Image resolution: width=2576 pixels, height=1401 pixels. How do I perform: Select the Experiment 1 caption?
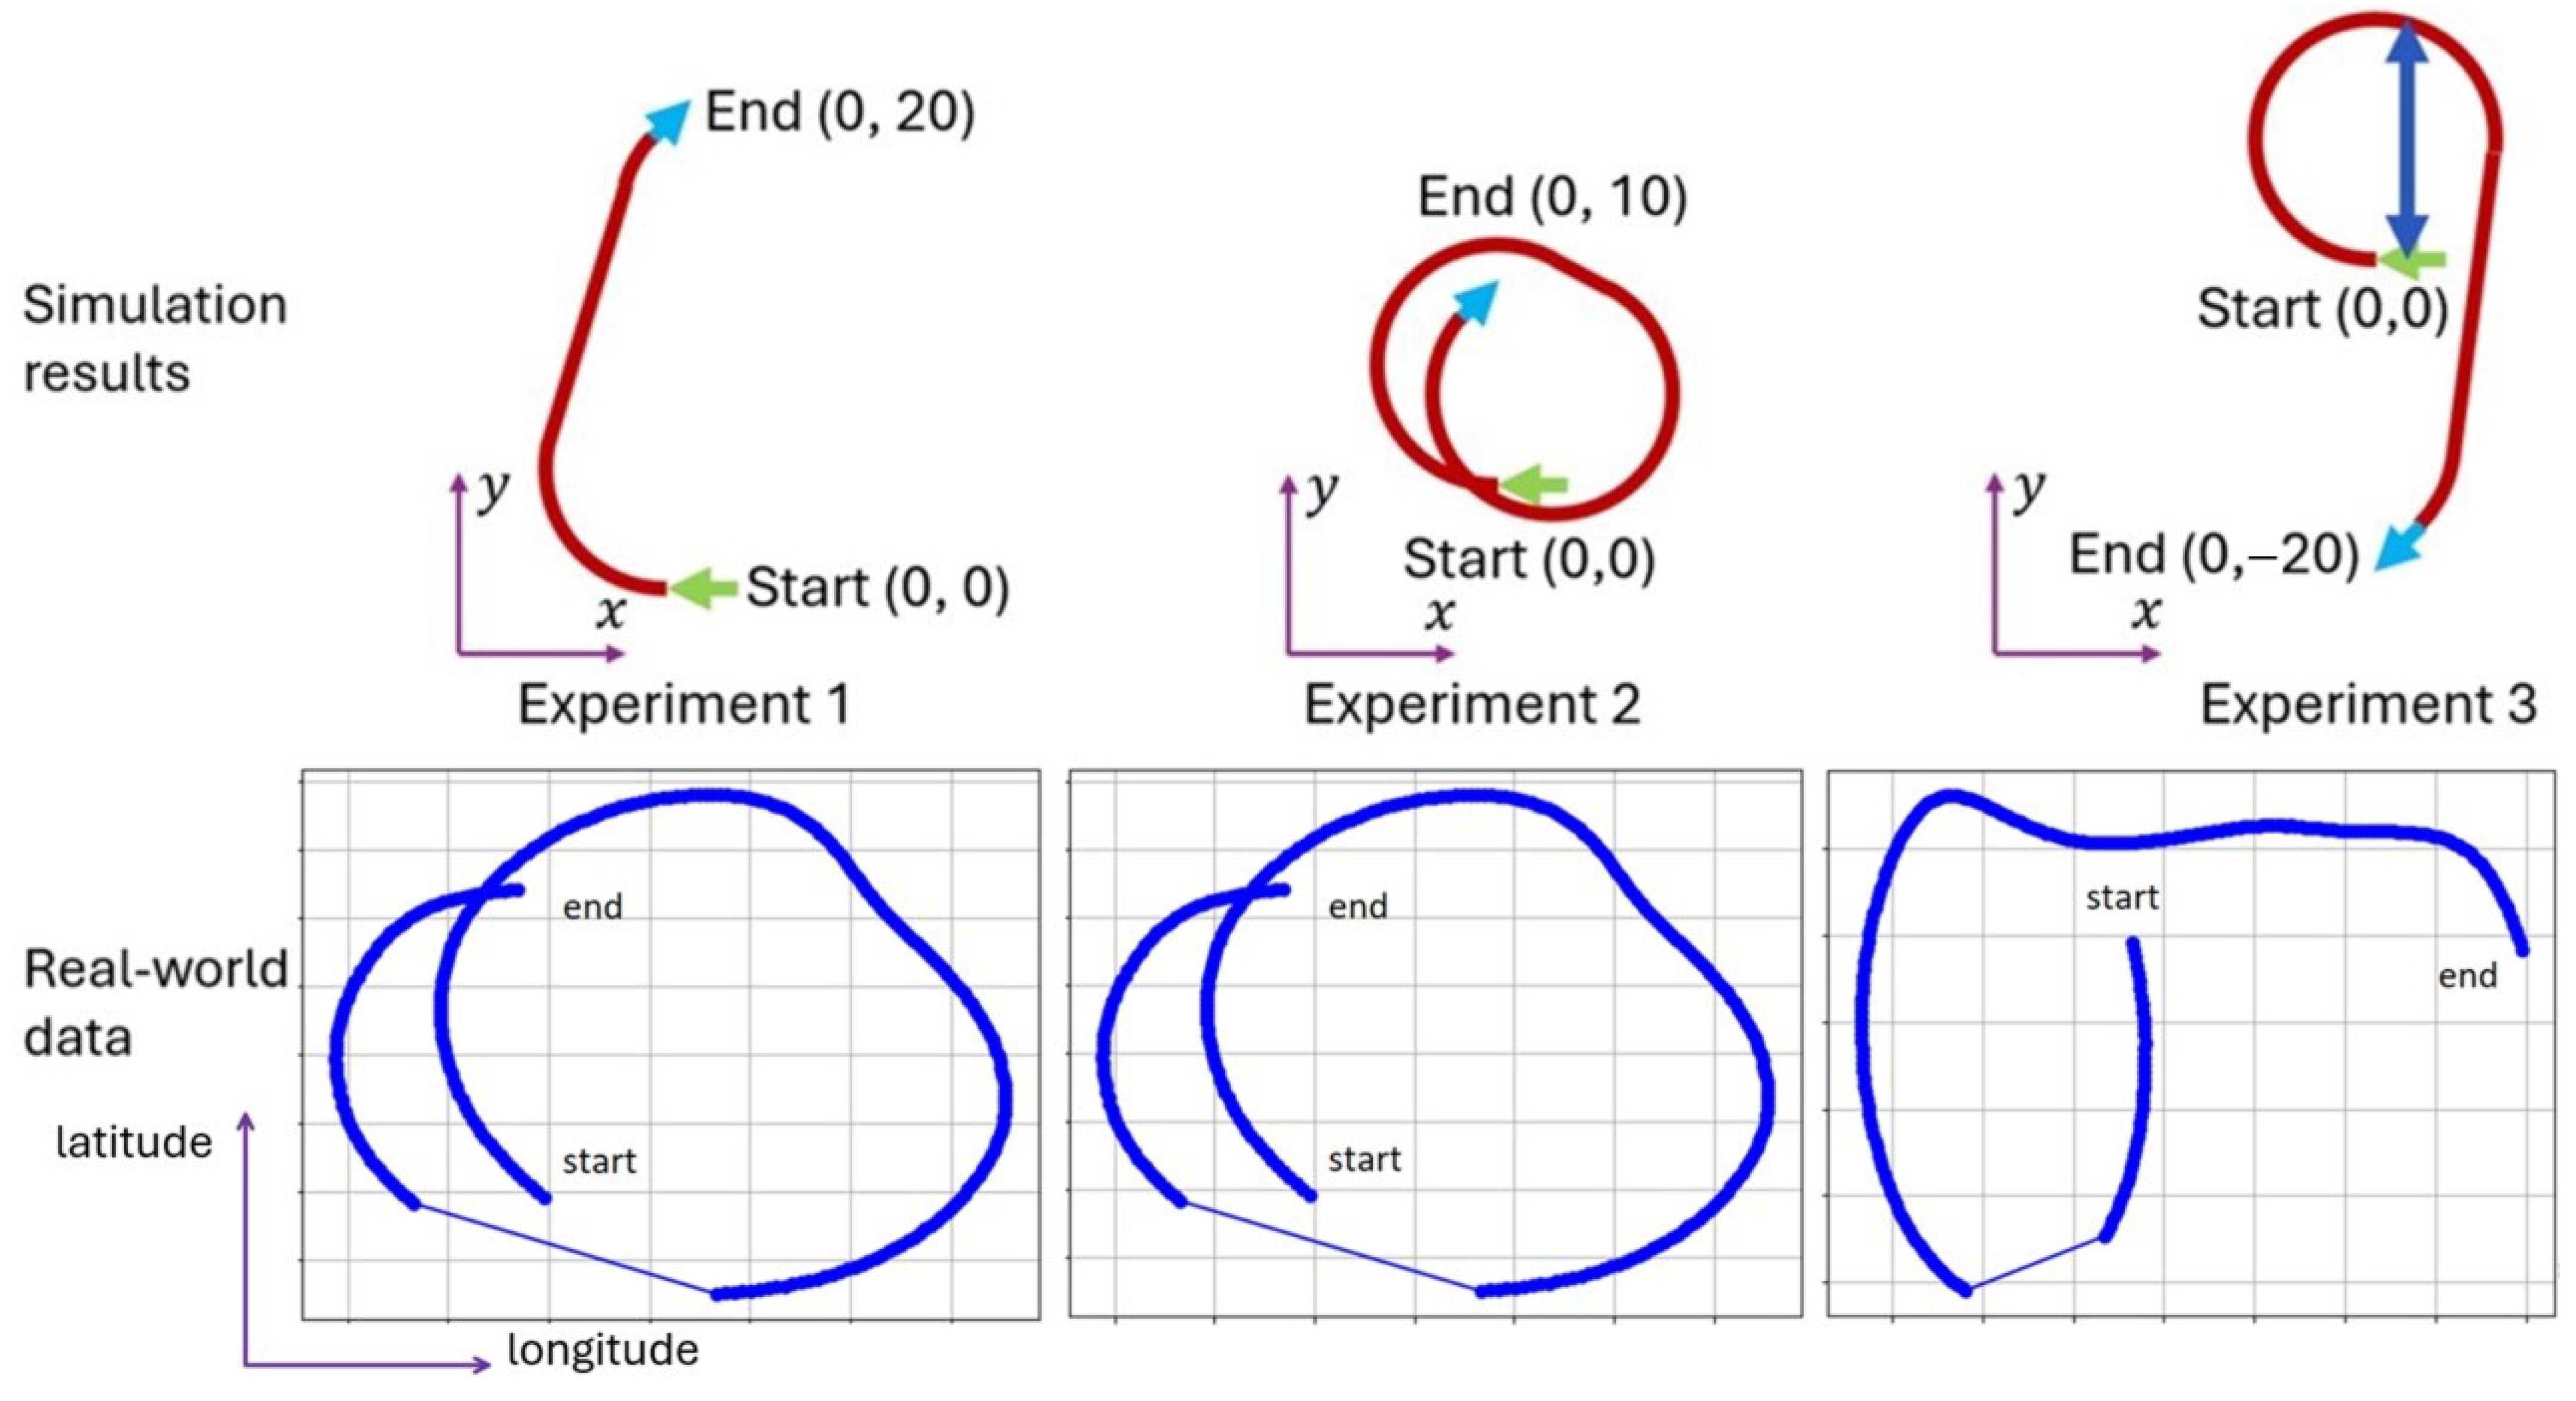tap(685, 704)
